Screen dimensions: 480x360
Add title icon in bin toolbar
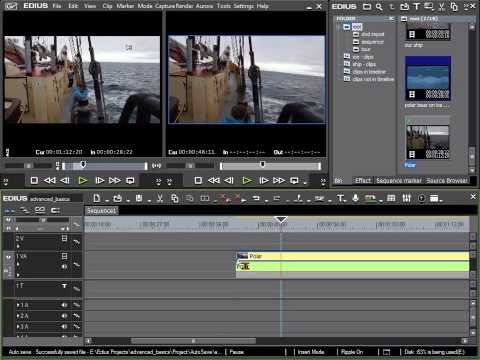pyautogui.click(x=416, y=6)
